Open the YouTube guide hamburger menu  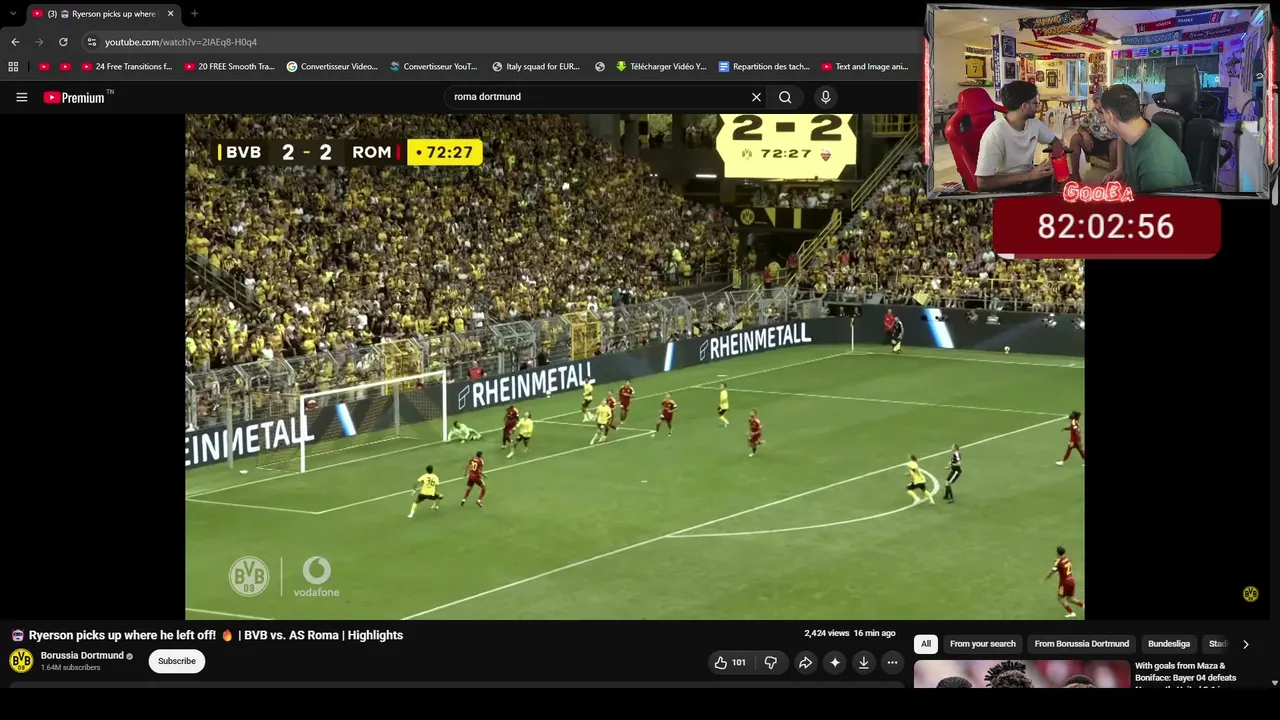point(21,97)
